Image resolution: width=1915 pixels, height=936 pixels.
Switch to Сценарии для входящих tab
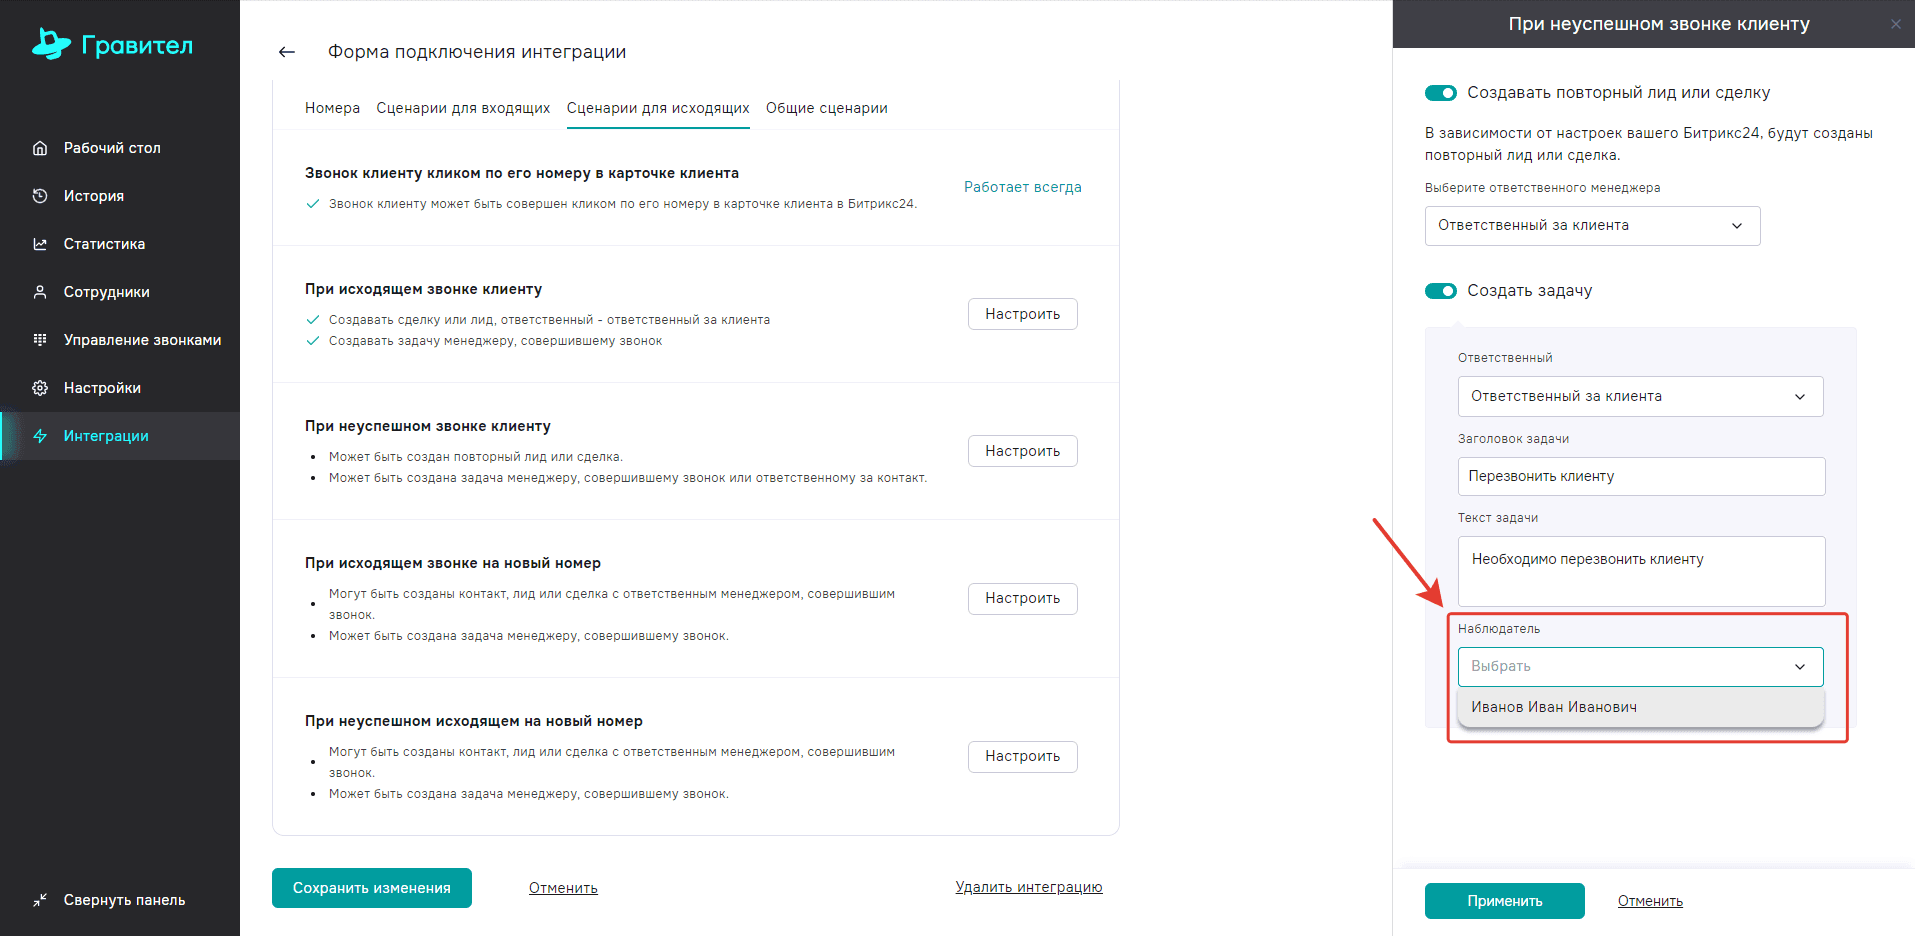463,108
